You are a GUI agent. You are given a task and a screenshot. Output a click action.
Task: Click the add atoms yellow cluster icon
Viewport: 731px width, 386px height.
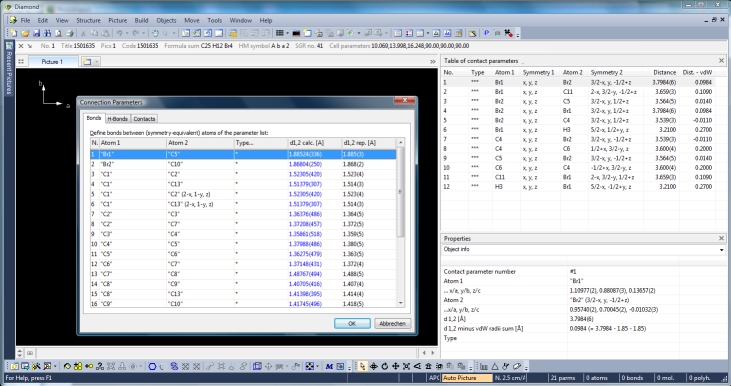point(77,366)
